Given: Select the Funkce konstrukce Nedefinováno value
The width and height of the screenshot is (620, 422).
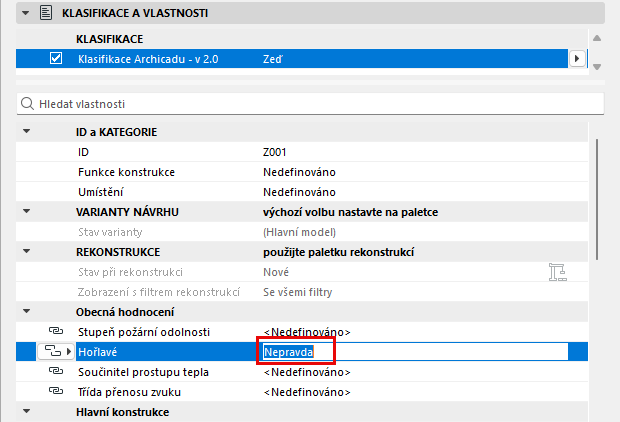Looking at the screenshot, I should point(299,172).
